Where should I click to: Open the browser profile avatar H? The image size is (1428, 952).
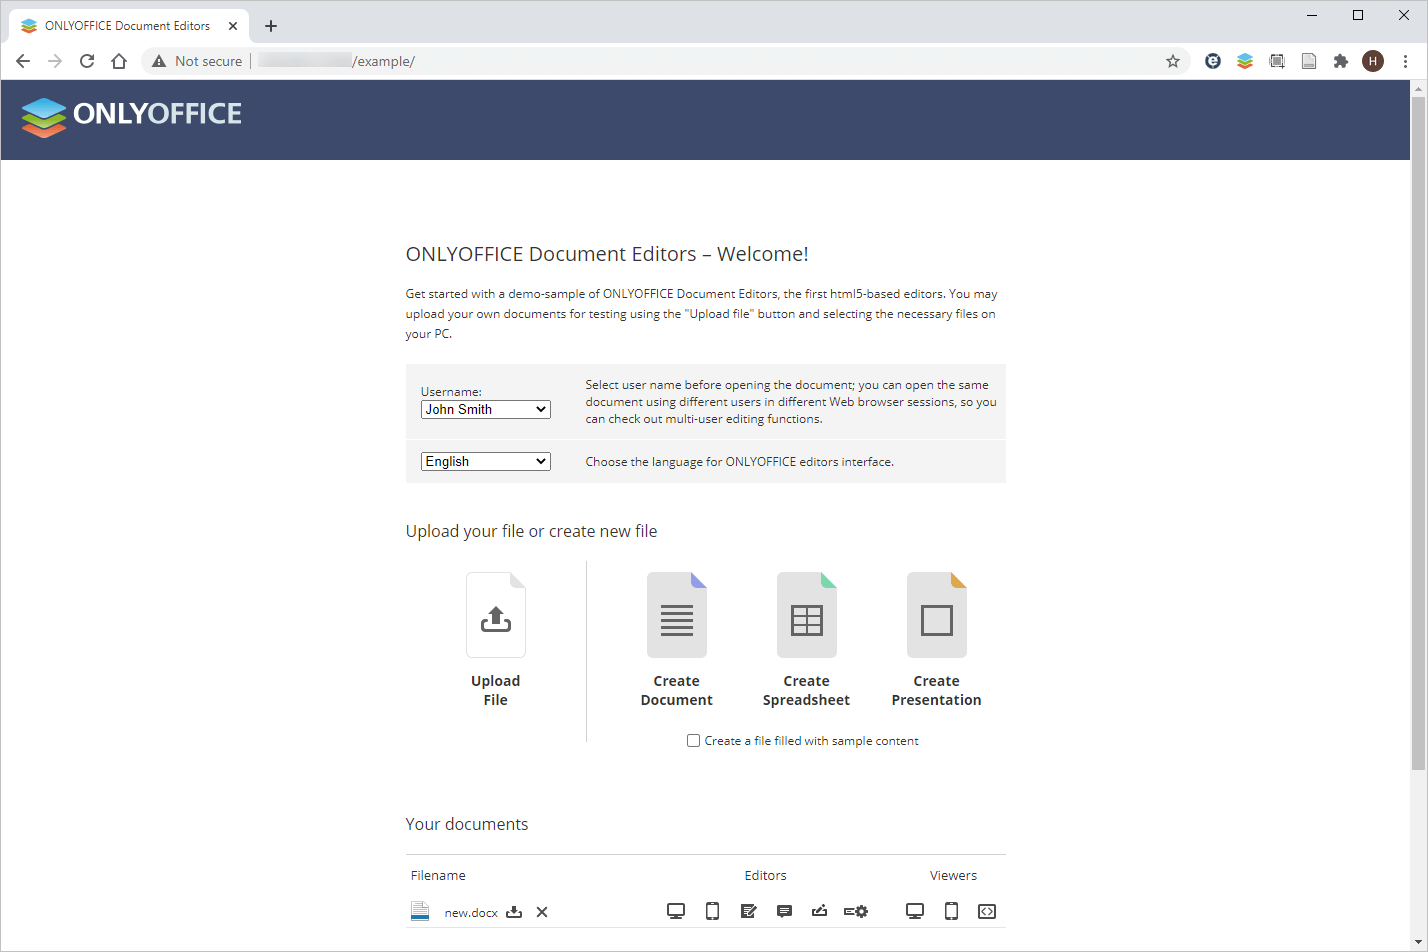(1373, 61)
